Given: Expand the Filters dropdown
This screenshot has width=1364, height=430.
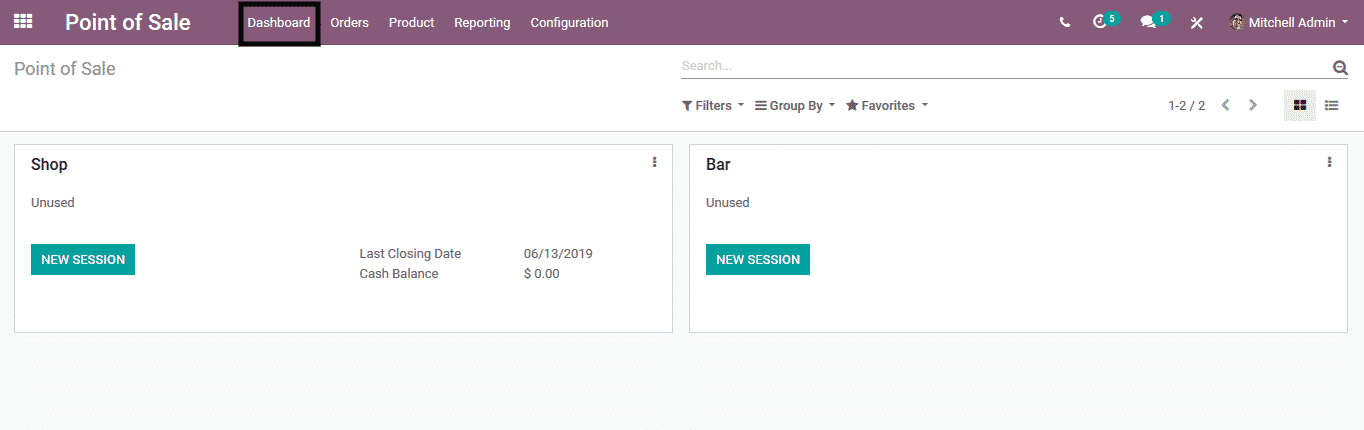Looking at the screenshot, I should point(713,105).
